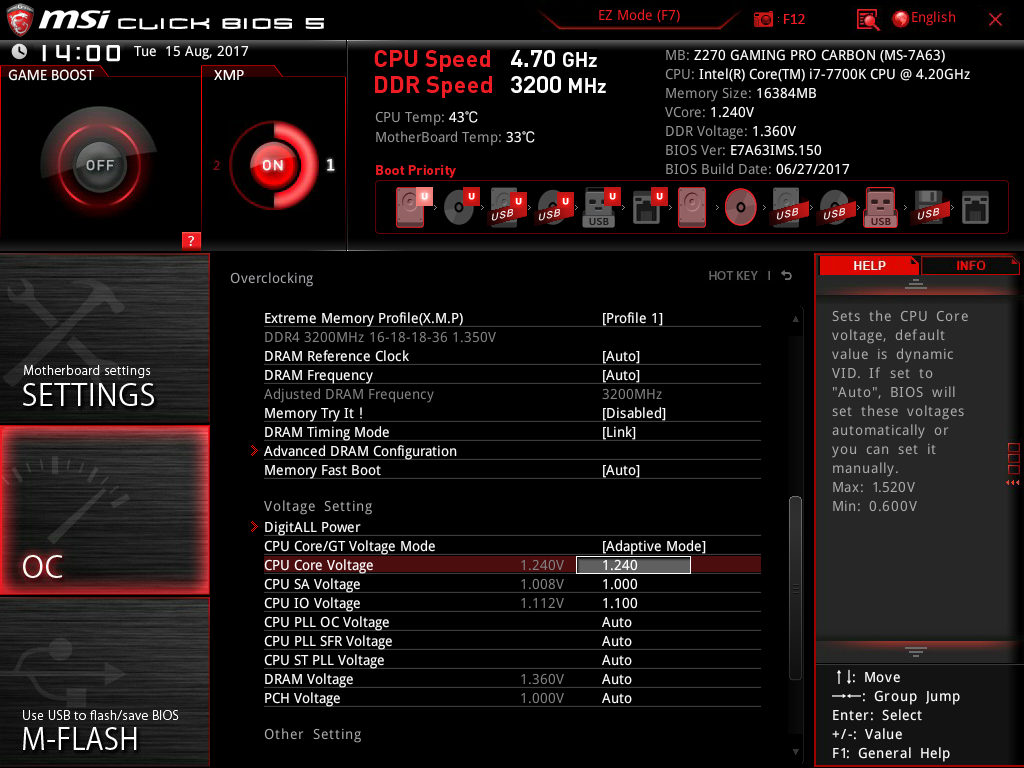1024x768 pixels.
Task: Click the CPU PLL SFR Voltage Auto value
Action: 616,641
